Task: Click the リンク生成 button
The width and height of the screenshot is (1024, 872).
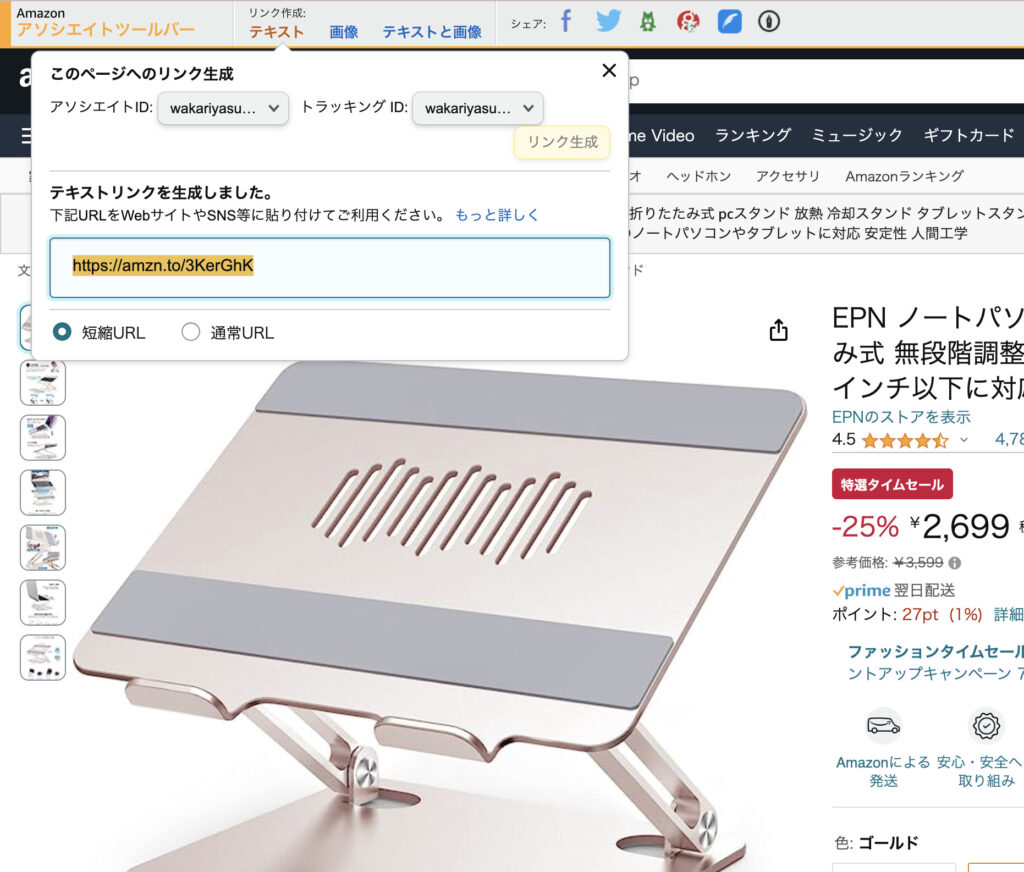Action: [562, 142]
